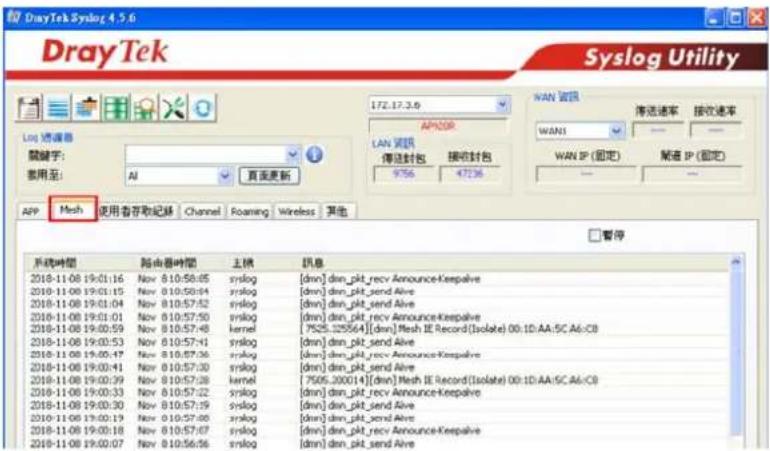This screenshot has height=451, width=770.
Task: Tick the 暫停 pause checkbox
Action: pyautogui.click(x=594, y=235)
